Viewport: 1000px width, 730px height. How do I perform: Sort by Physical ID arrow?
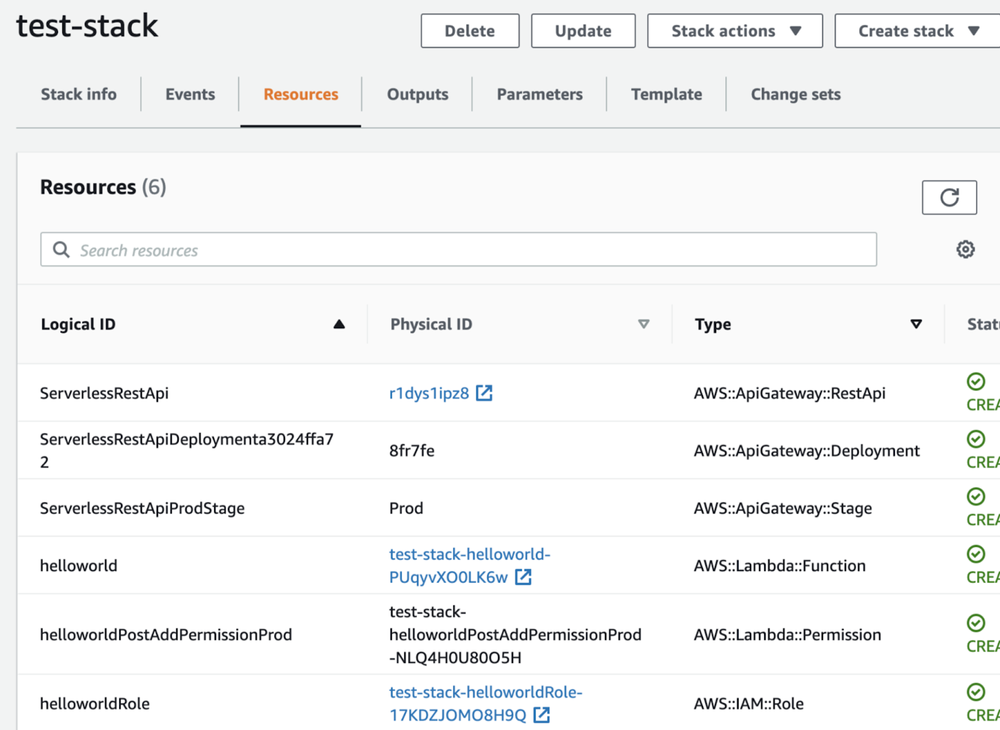[x=643, y=324]
